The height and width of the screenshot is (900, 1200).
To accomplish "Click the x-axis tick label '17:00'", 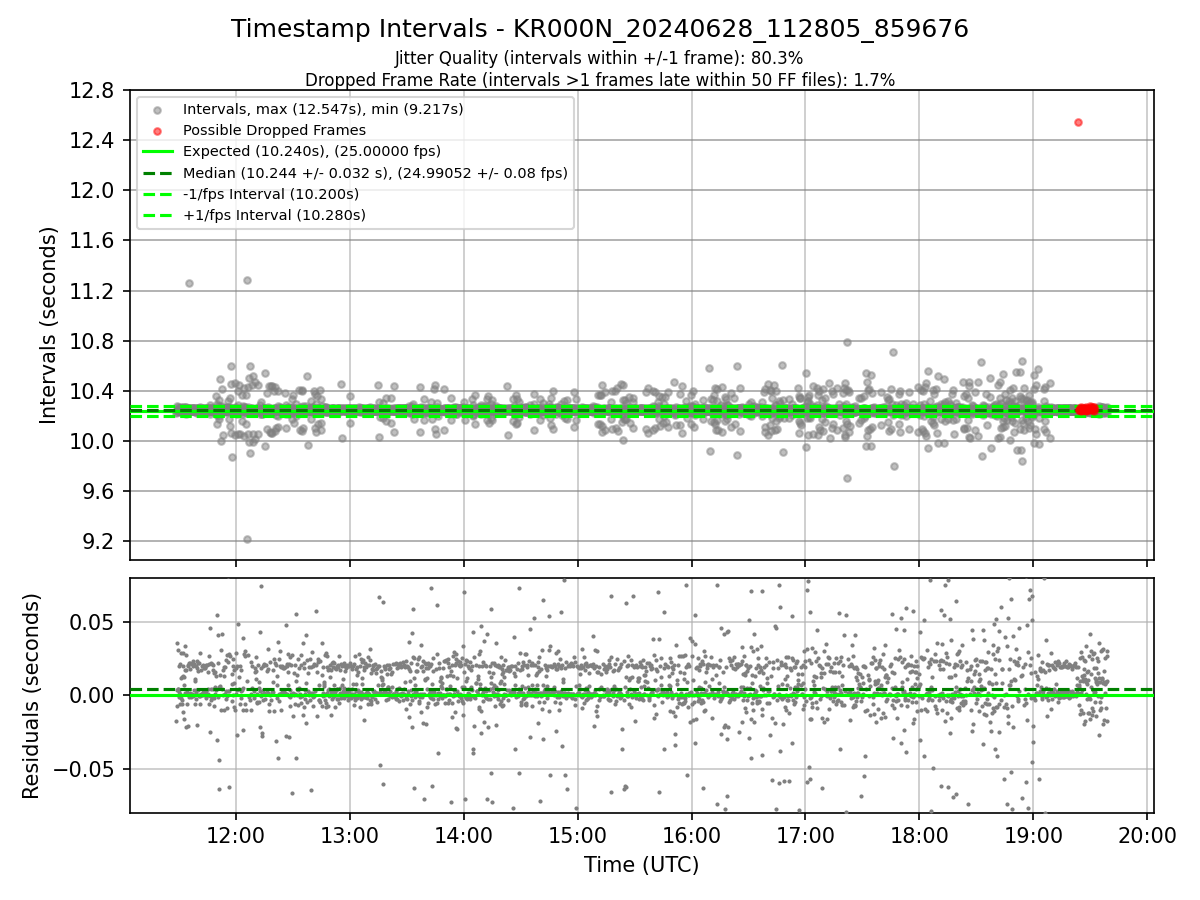I will coord(806,835).
